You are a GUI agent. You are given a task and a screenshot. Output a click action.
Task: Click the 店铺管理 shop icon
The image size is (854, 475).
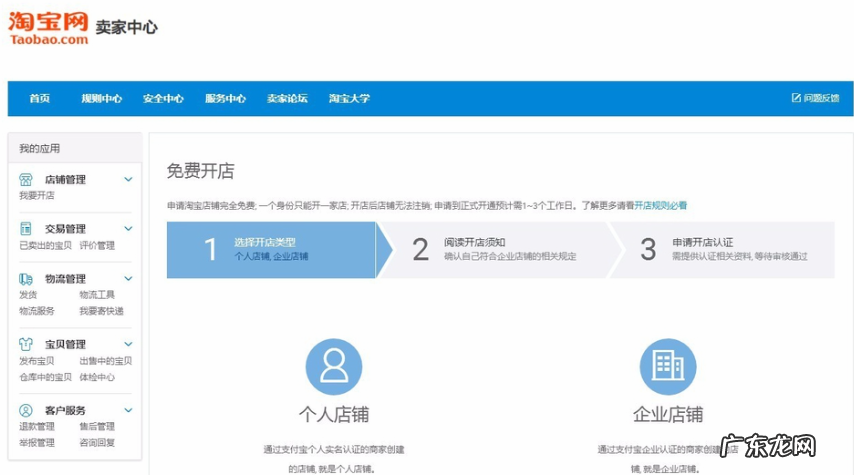[26, 179]
